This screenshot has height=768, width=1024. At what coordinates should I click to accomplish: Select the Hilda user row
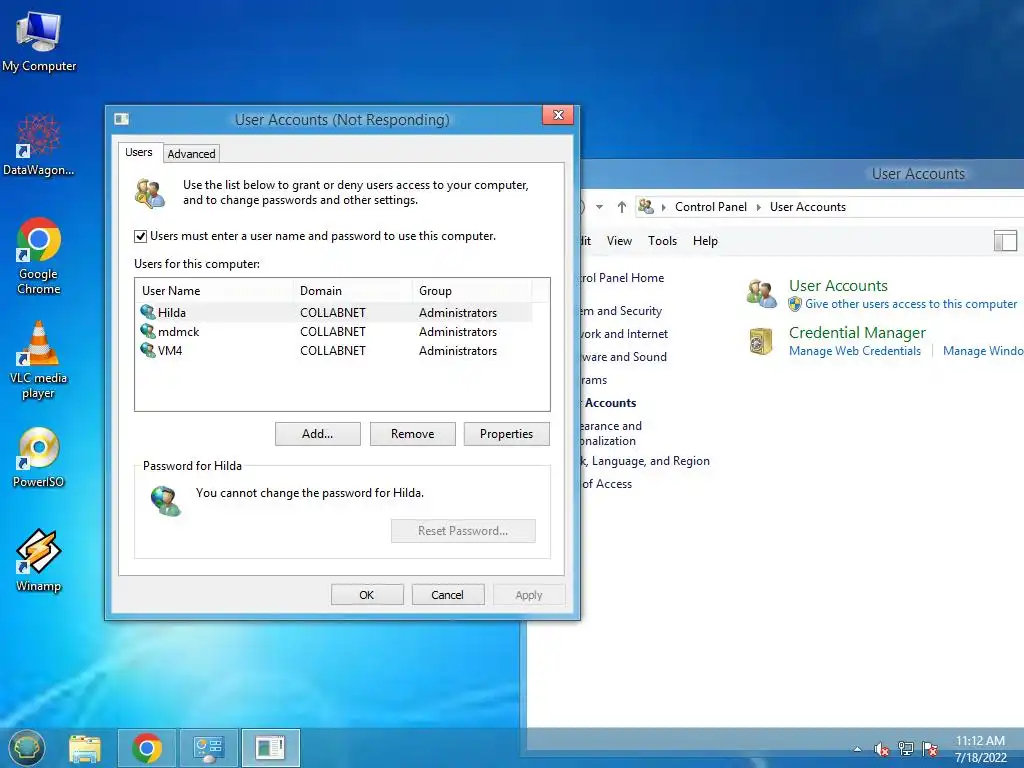[334, 312]
